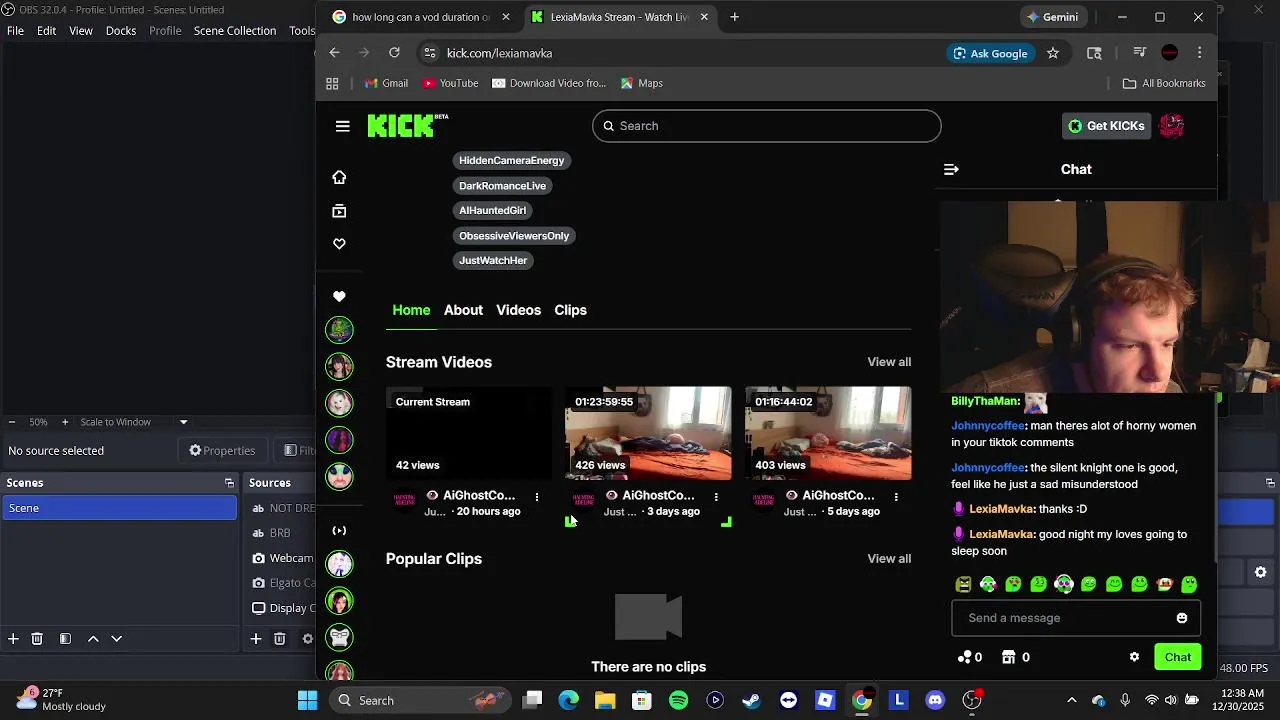Screen dimensions: 1280x720
Task: Open OBS View menu
Action: (81, 30)
